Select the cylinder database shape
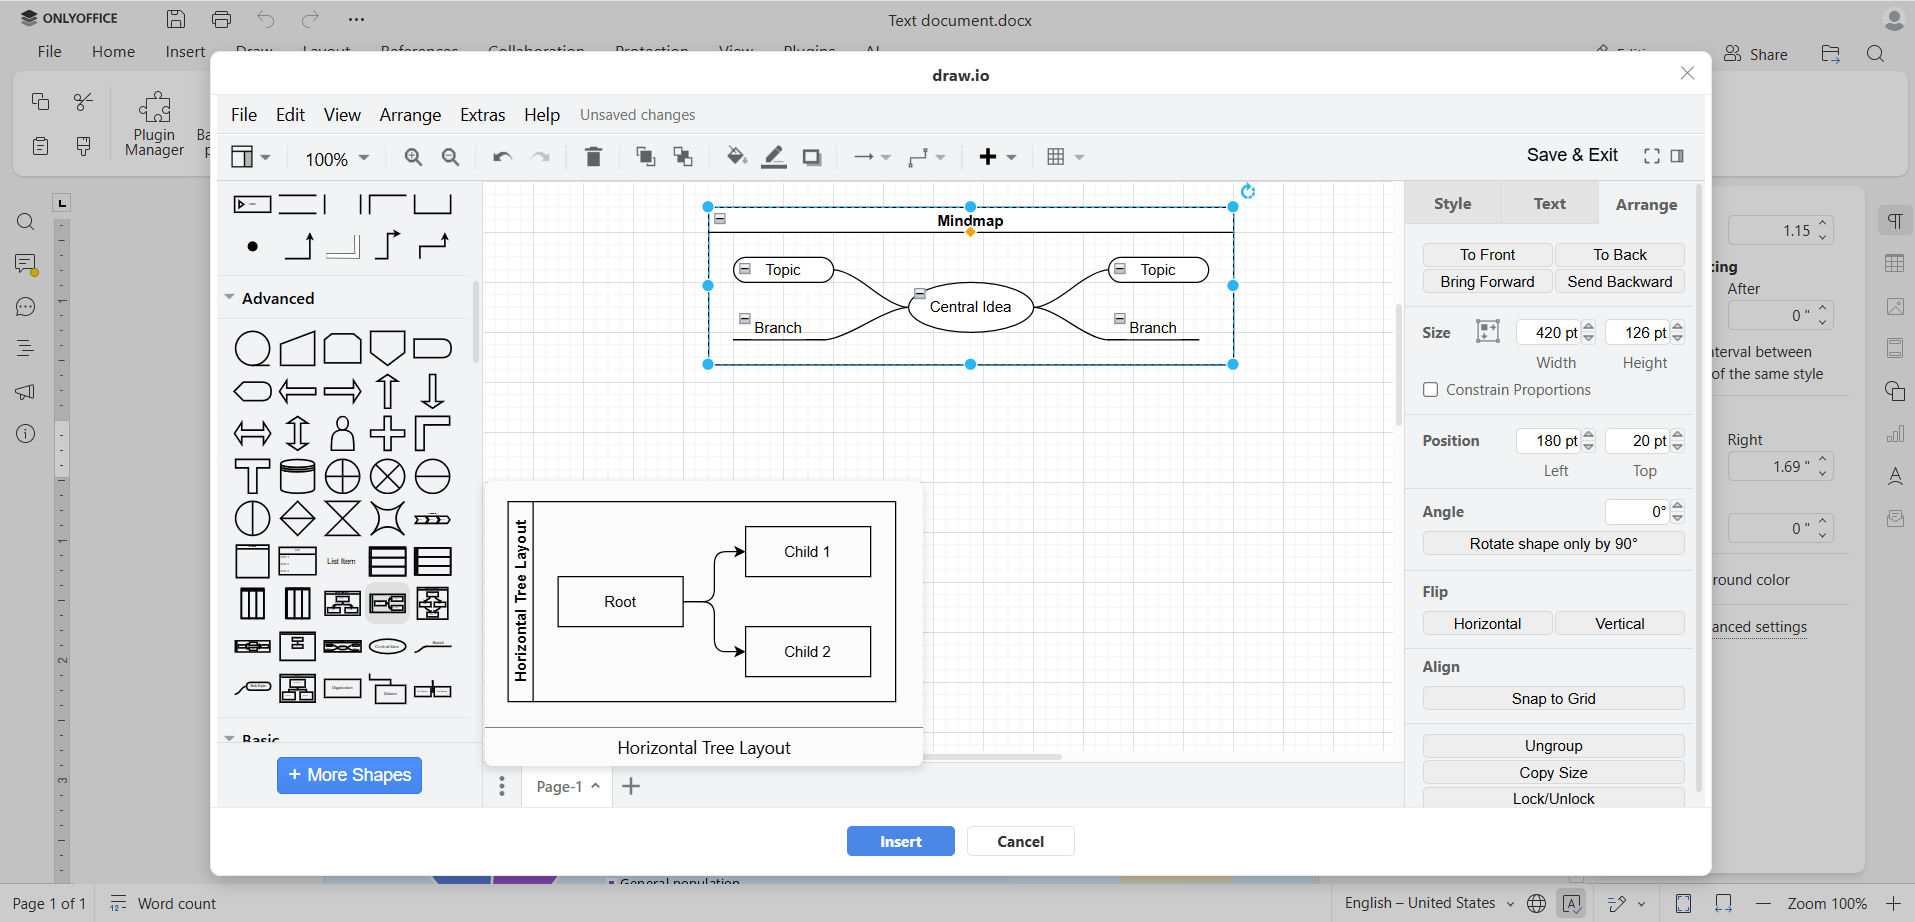 click(x=297, y=477)
